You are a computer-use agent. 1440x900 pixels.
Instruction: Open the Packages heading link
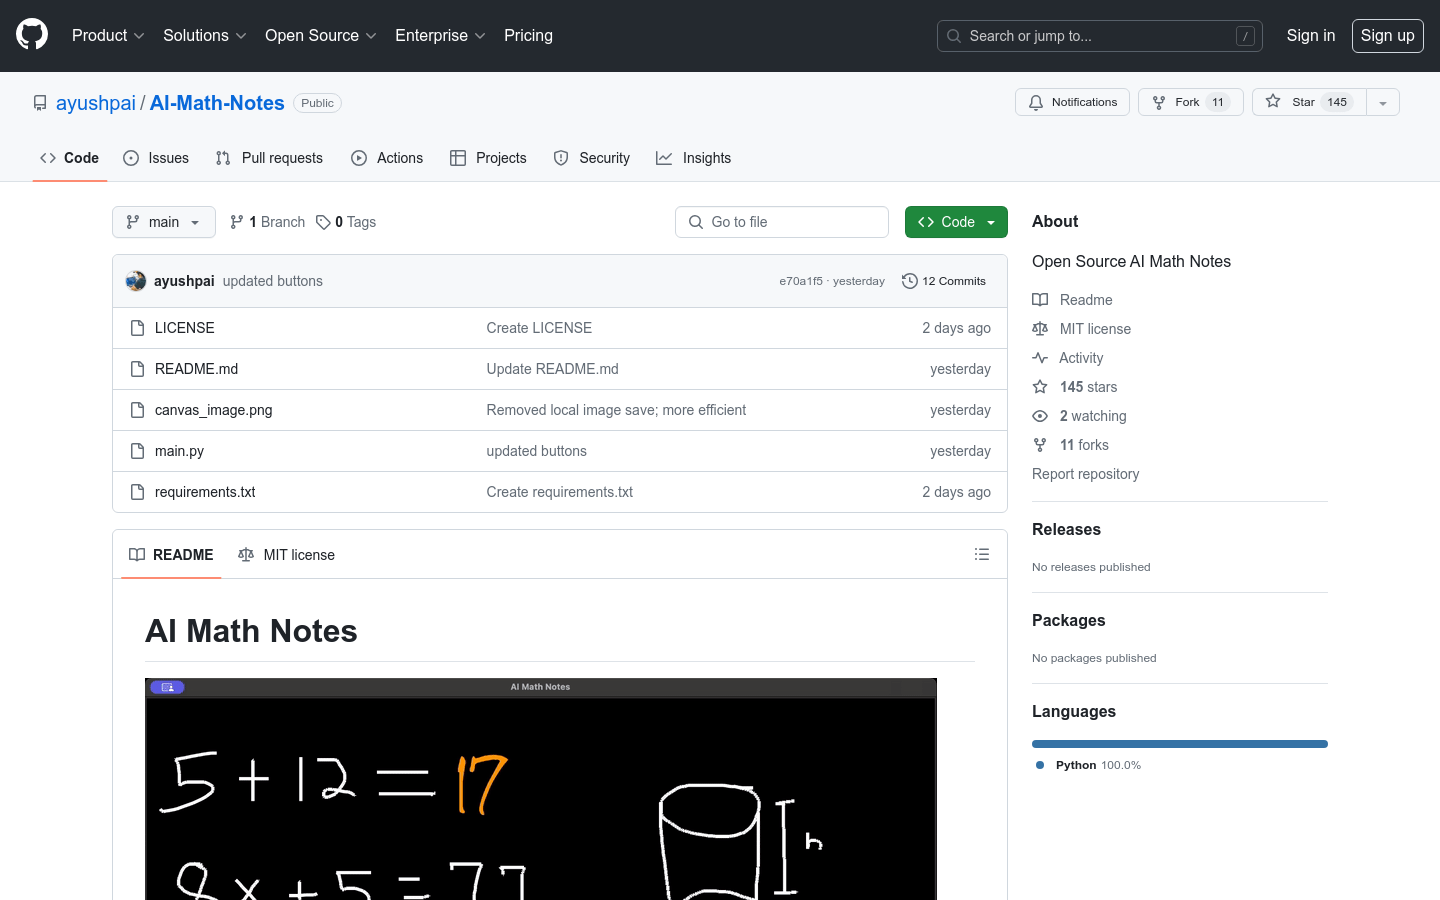pyautogui.click(x=1068, y=620)
